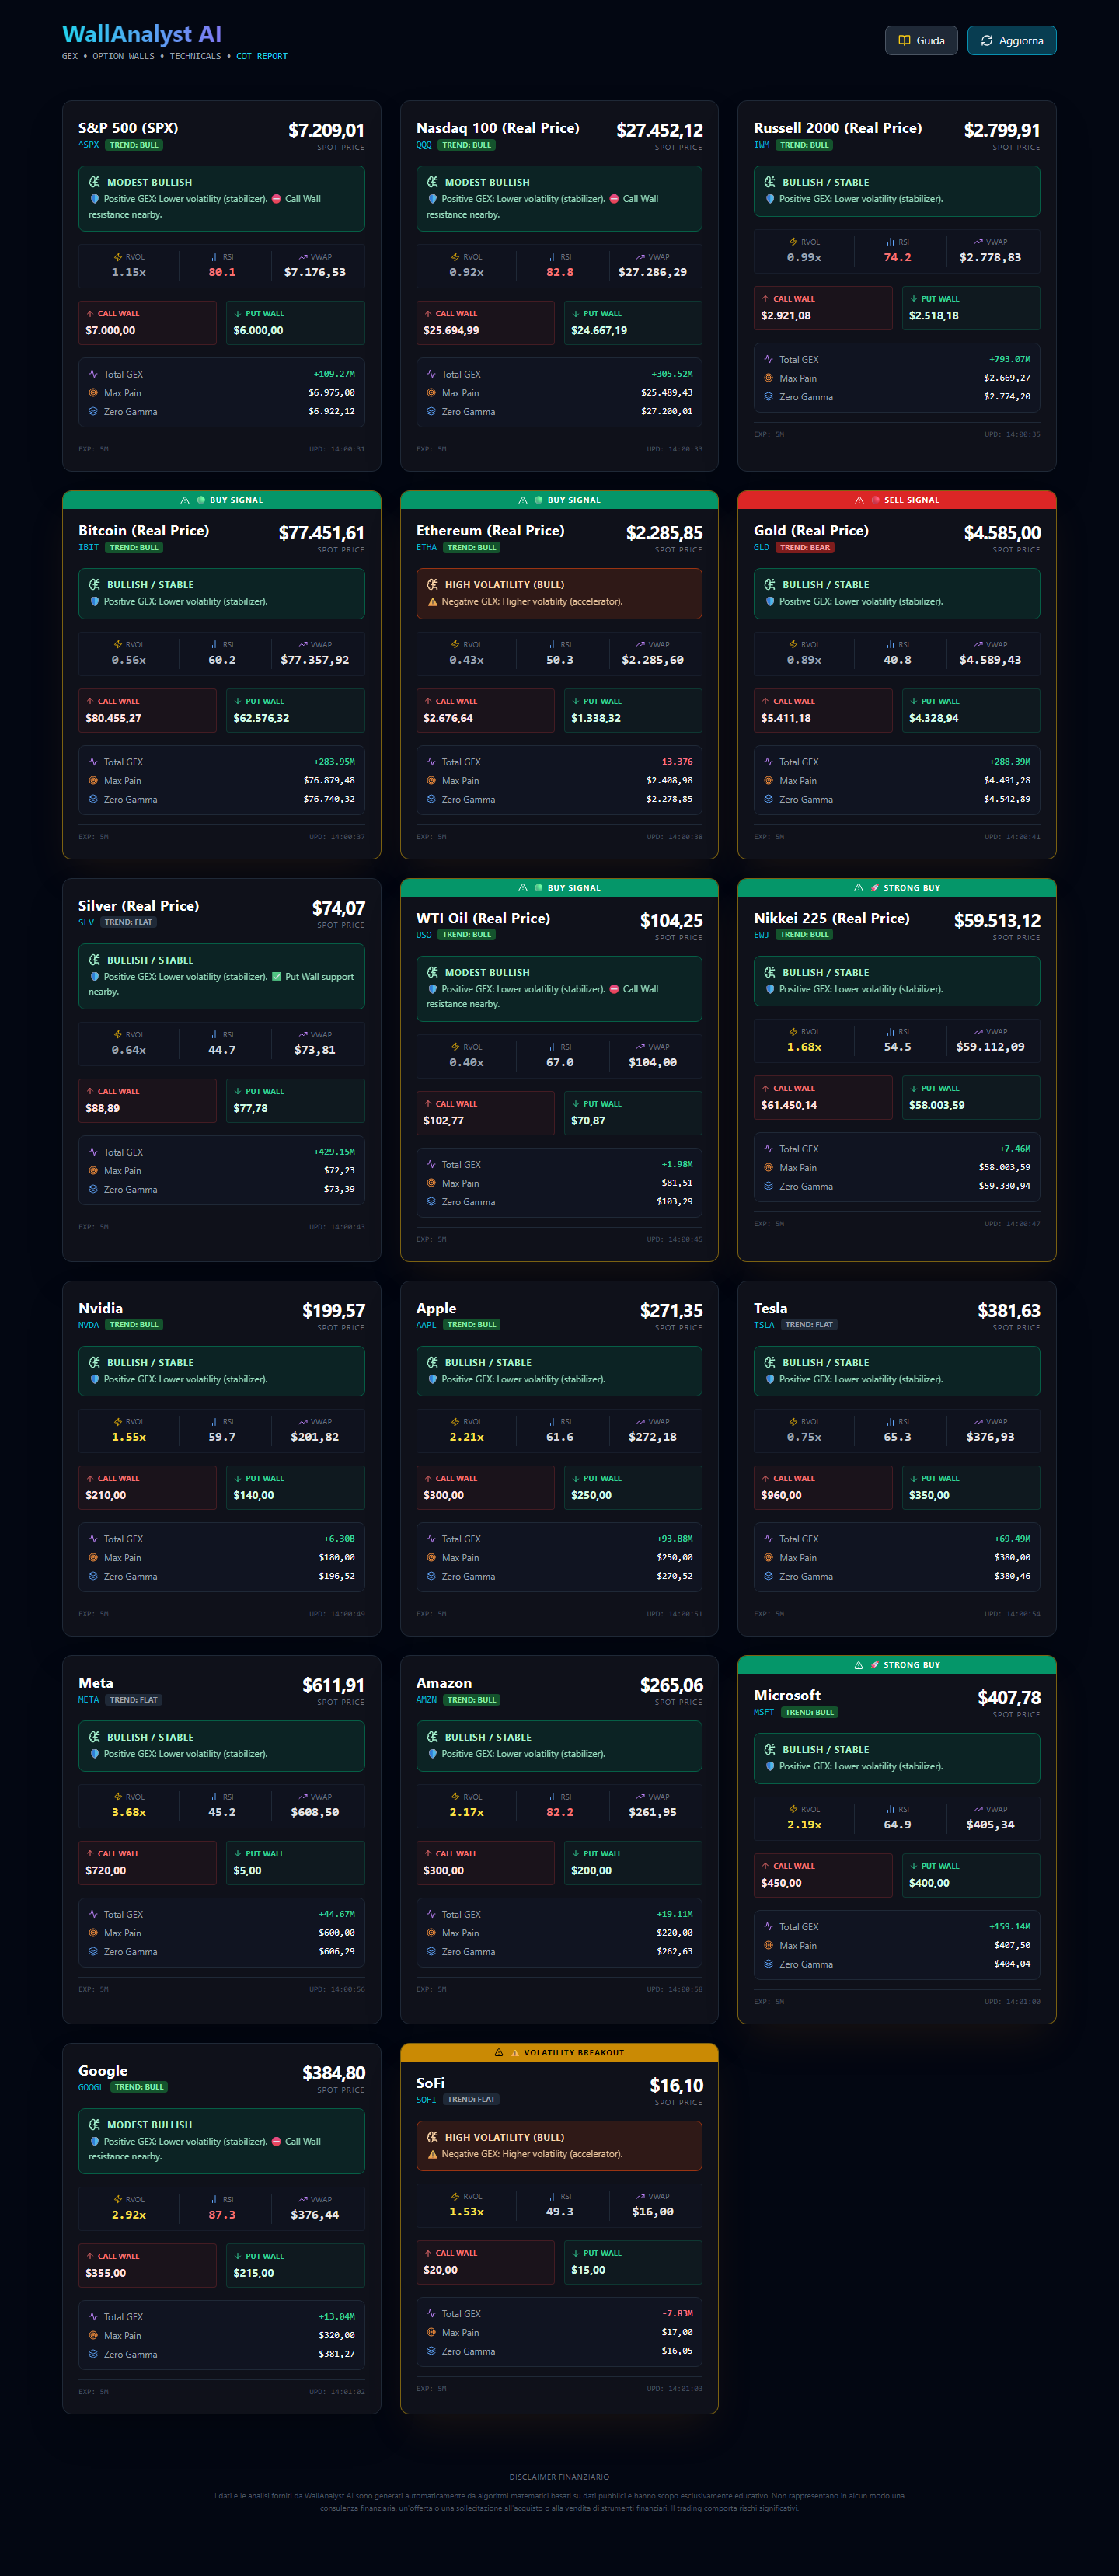This screenshot has height=2576, width=1119.
Task: Open the IBIT ticker link in Bitcoin card
Action: (x=89, y=548)
